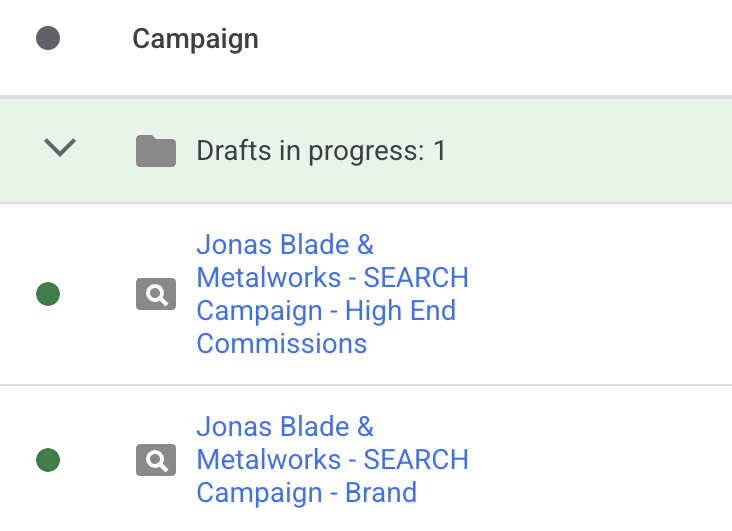The height and width of the screenshot is (531, 732).
Task: Open the High End Commissions campaign link
Action: 332,294
